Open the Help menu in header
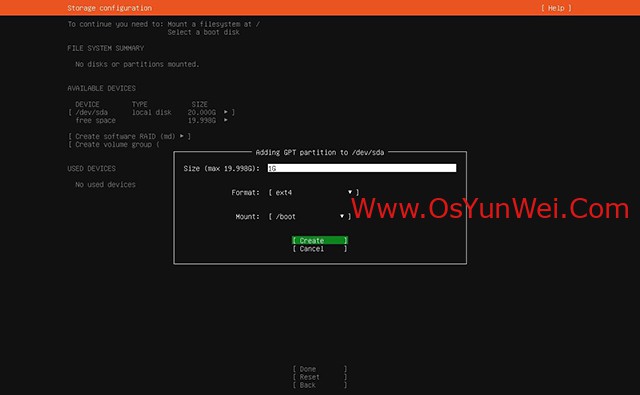The height and width of the screenshot is (395, 640). (x=556, y=8)
